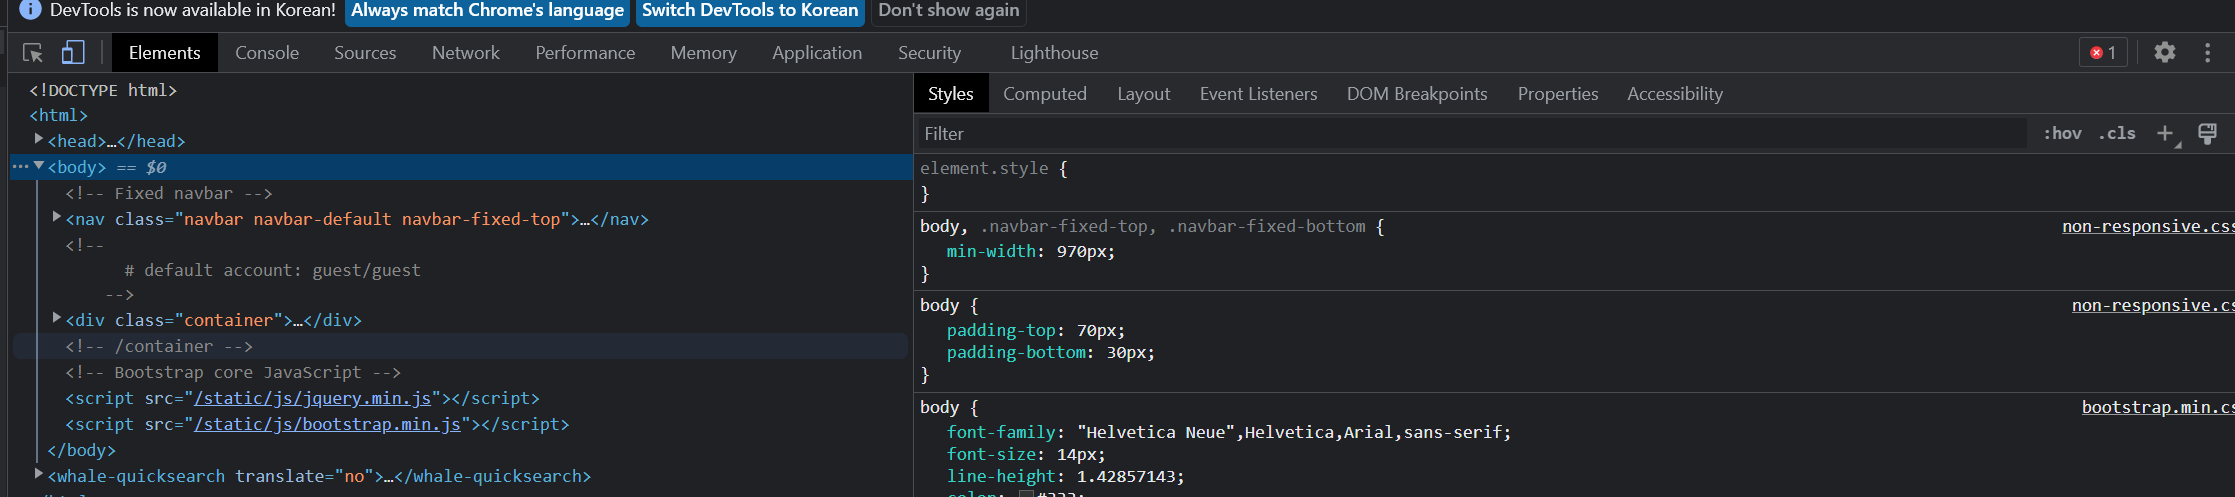The width and height of the screenshot is (2235, 497).
Task: Expand the whale-quicksearch element
Action: 39,473
